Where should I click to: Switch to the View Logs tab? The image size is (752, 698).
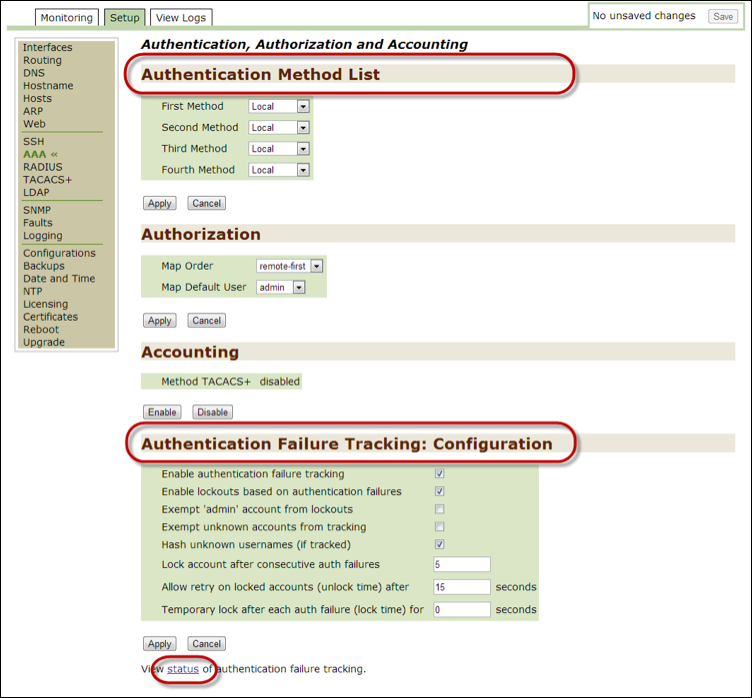coord(182,18)
